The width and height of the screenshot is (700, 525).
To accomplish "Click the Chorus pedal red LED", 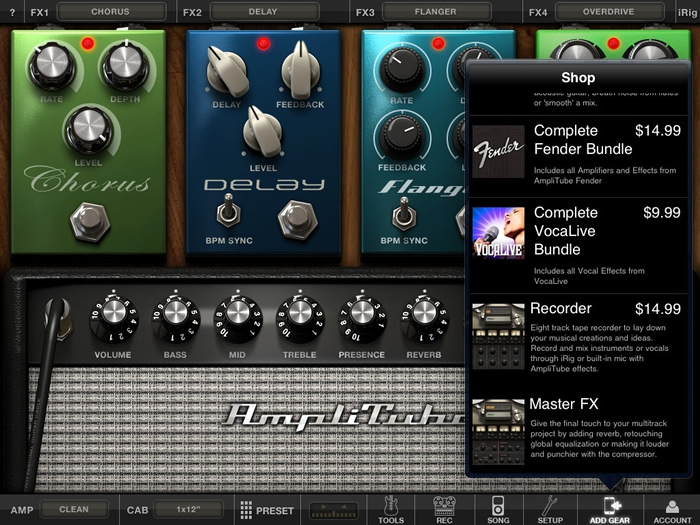I will (x=88, y=44).
